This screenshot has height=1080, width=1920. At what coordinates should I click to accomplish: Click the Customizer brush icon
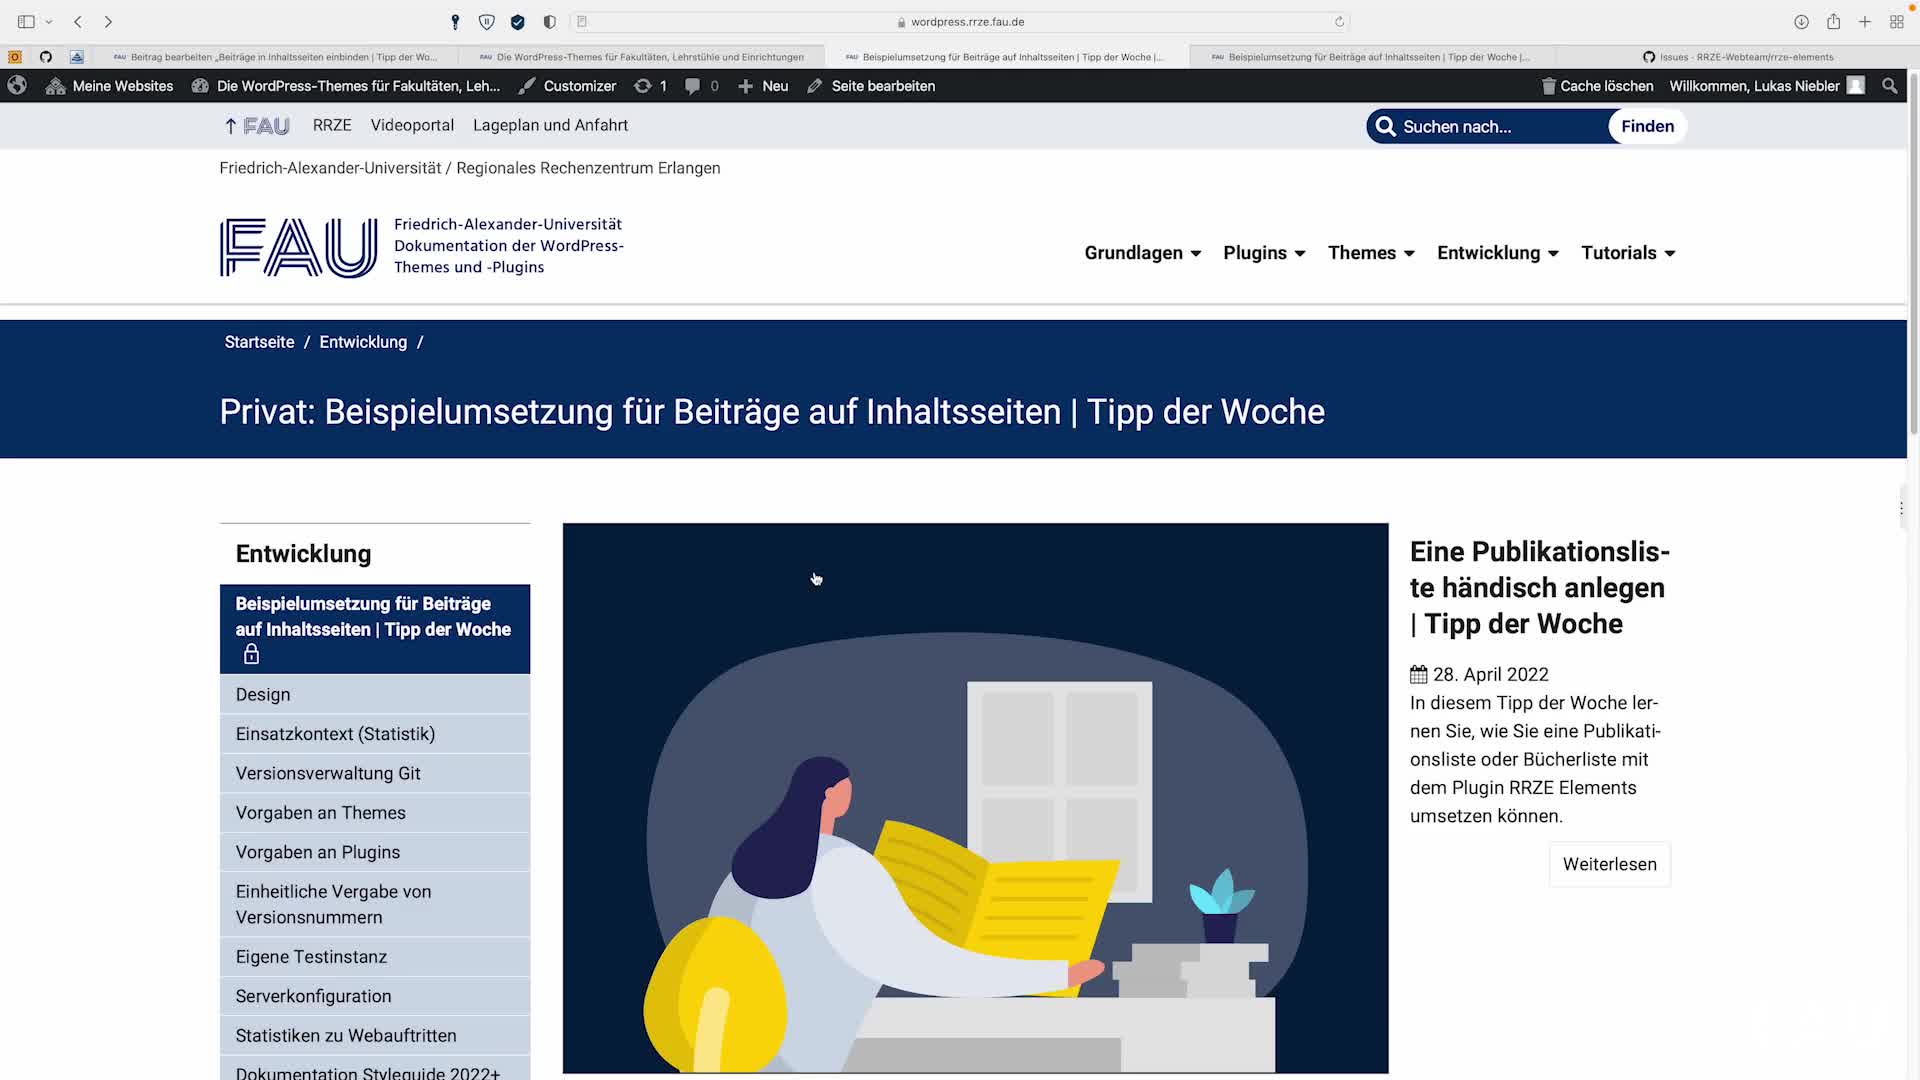(527, 86)
